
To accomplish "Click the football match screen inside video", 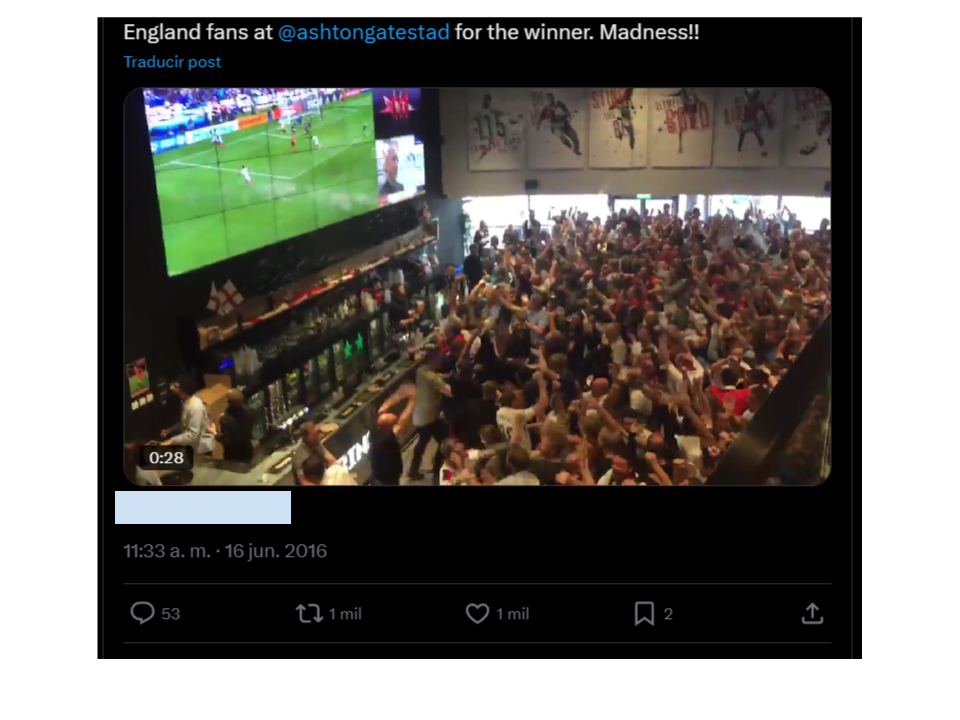I will point(264,178).
